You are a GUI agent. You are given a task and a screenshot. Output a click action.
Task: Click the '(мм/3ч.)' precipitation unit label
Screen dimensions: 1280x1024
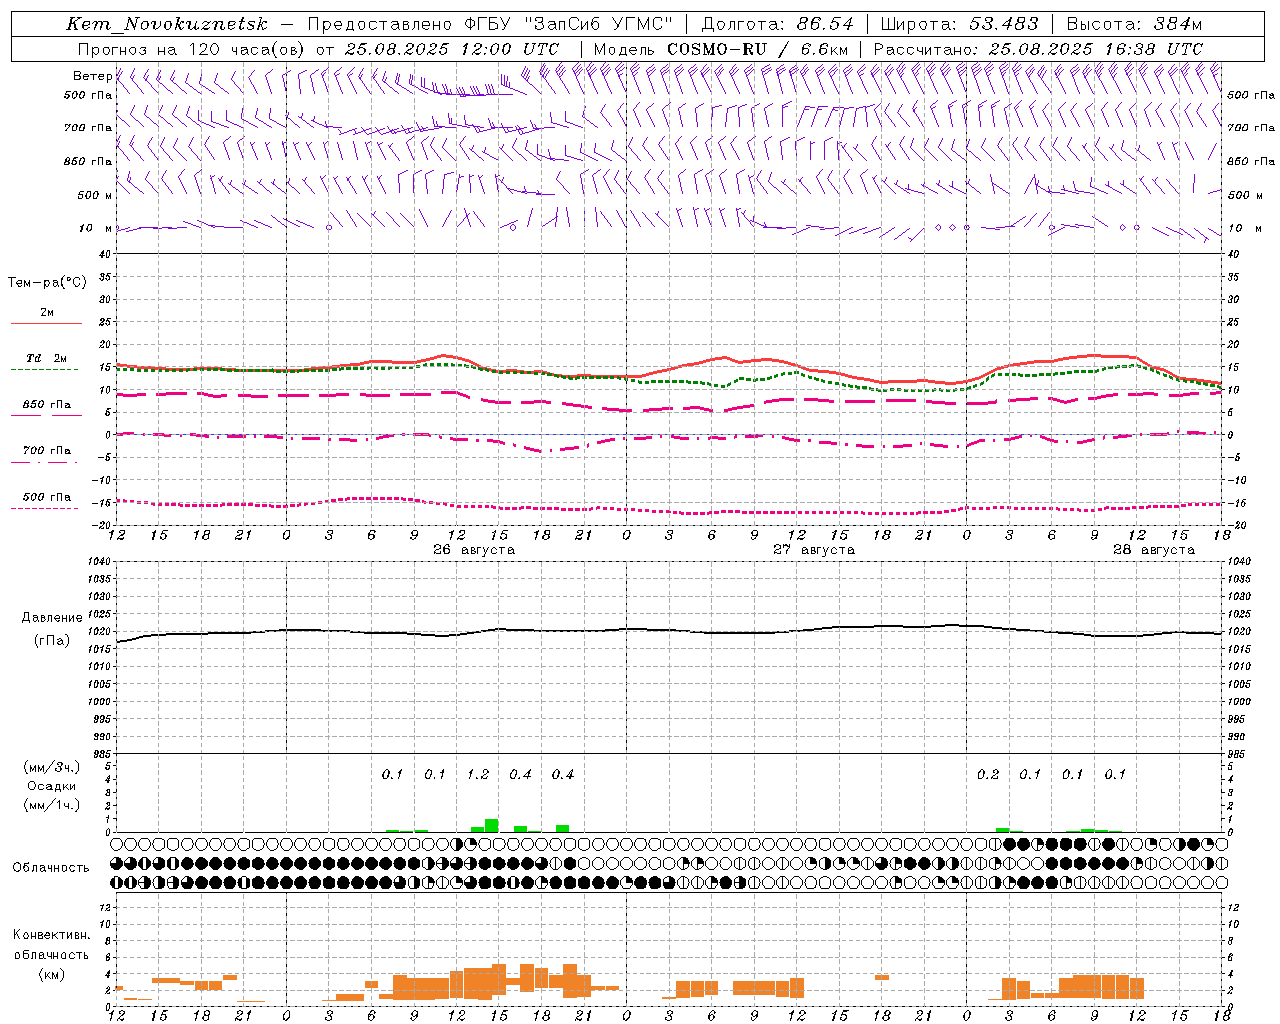[52, 767]
